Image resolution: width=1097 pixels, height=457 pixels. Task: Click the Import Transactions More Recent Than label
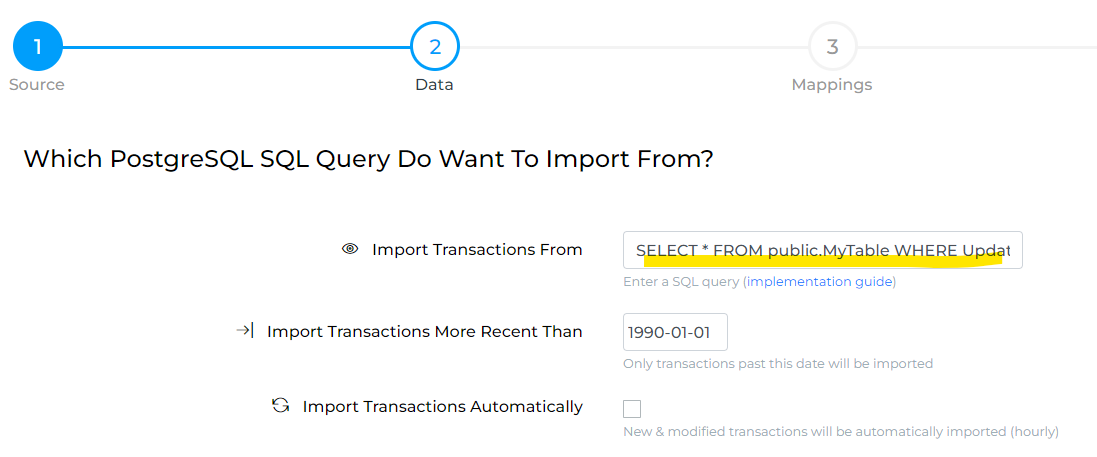(x=425, y=332)
